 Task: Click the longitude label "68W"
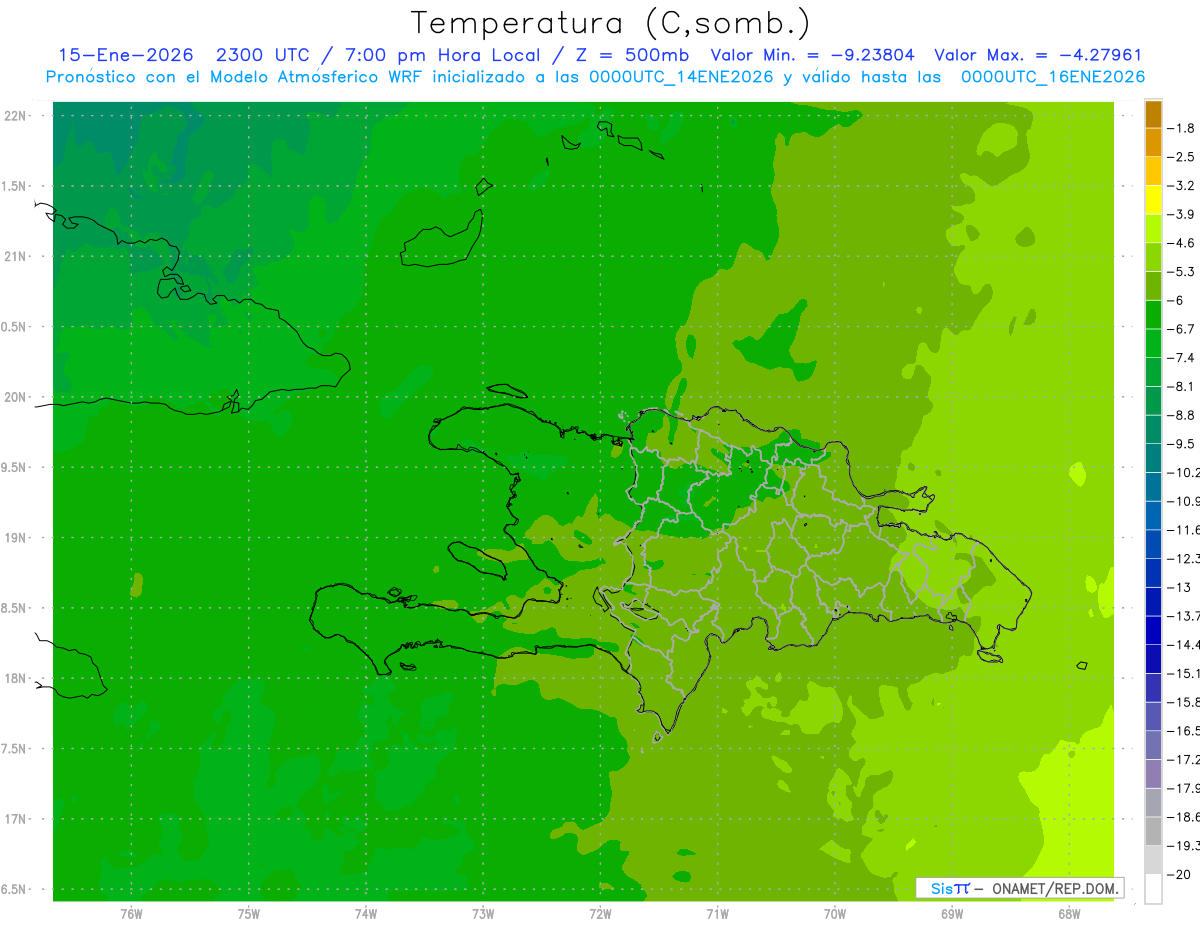(1069, 914)
